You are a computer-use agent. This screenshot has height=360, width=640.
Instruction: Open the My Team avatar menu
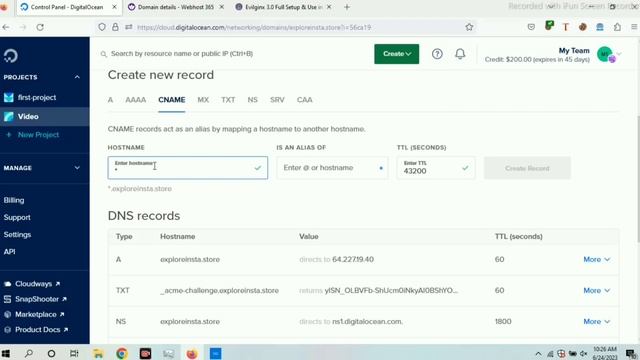click(606, 54)
